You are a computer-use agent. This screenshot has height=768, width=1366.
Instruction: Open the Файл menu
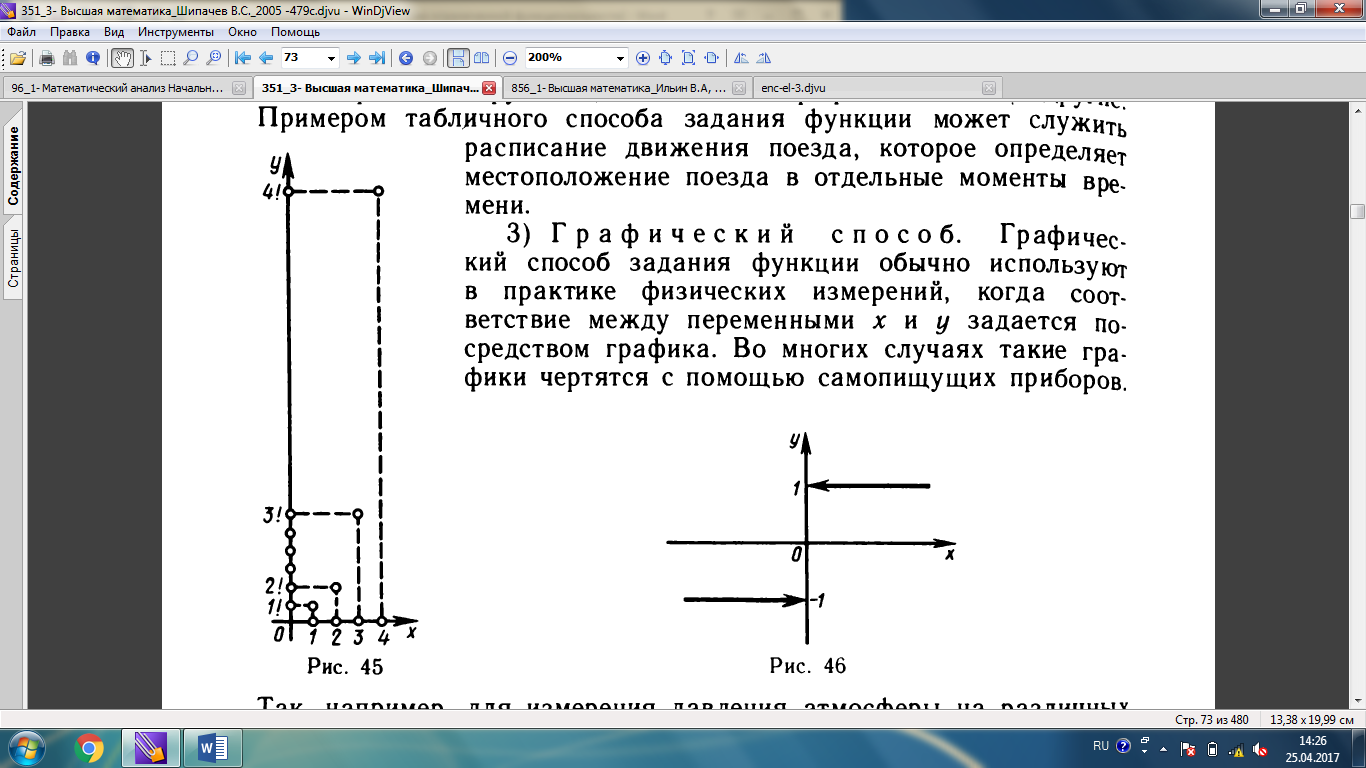click(21, 32)
